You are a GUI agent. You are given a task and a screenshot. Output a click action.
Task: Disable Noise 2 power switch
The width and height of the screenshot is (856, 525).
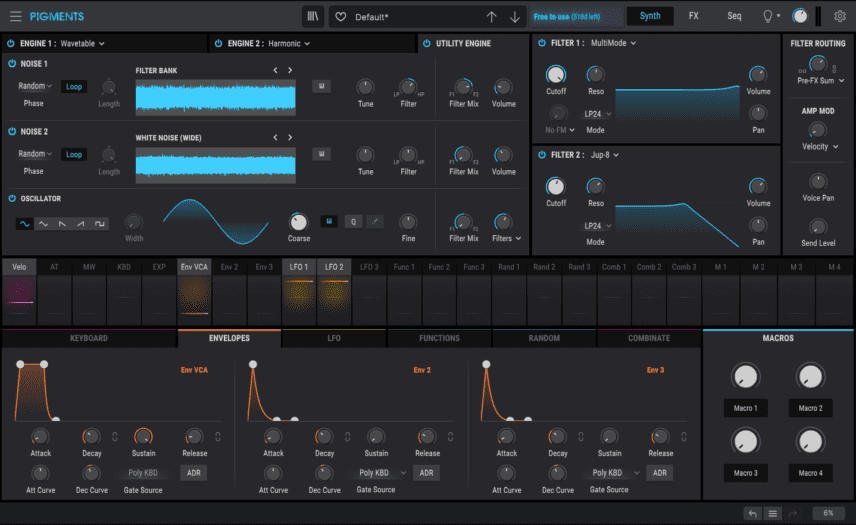click(x=12, y=131)
